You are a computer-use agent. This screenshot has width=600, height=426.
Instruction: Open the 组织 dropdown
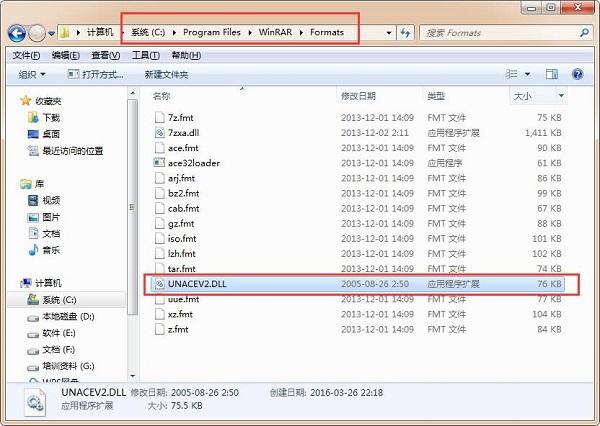click(32, 75)
